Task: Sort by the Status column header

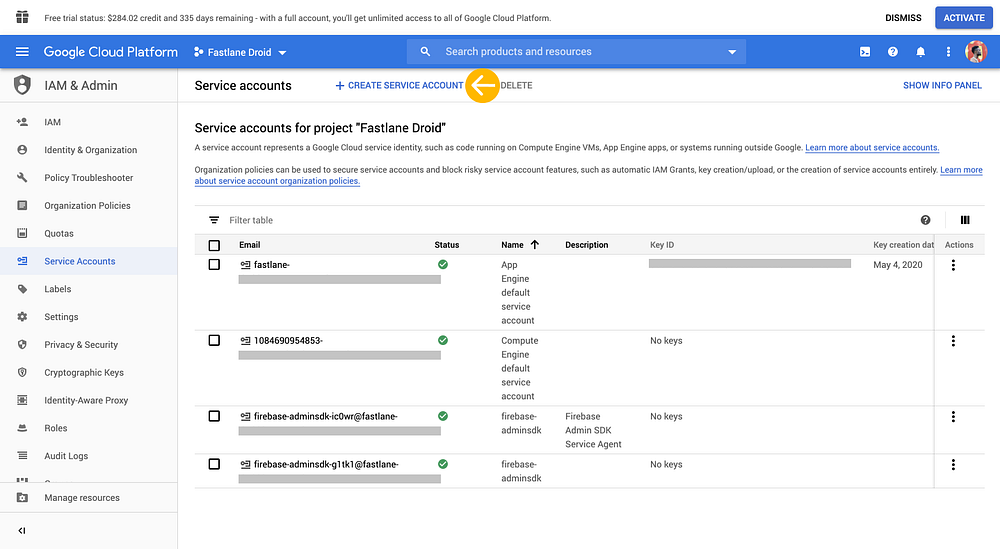Action: (x=446, y=245)
